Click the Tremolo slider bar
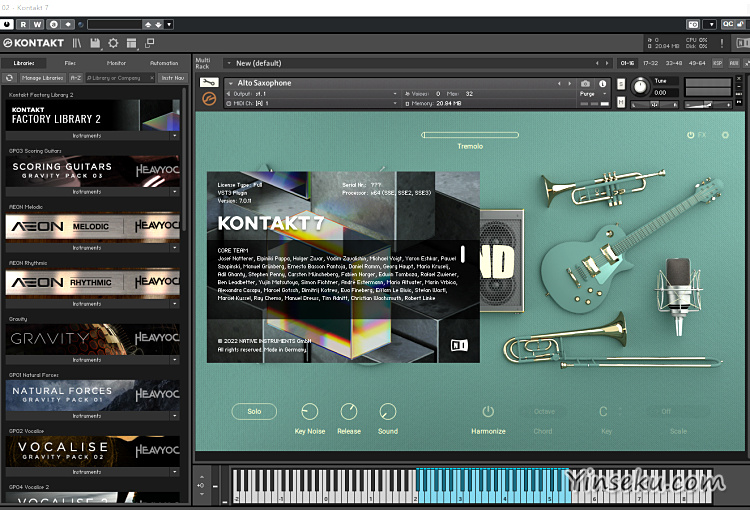Screen dimensions: 750x510 (x=470, y=135)
